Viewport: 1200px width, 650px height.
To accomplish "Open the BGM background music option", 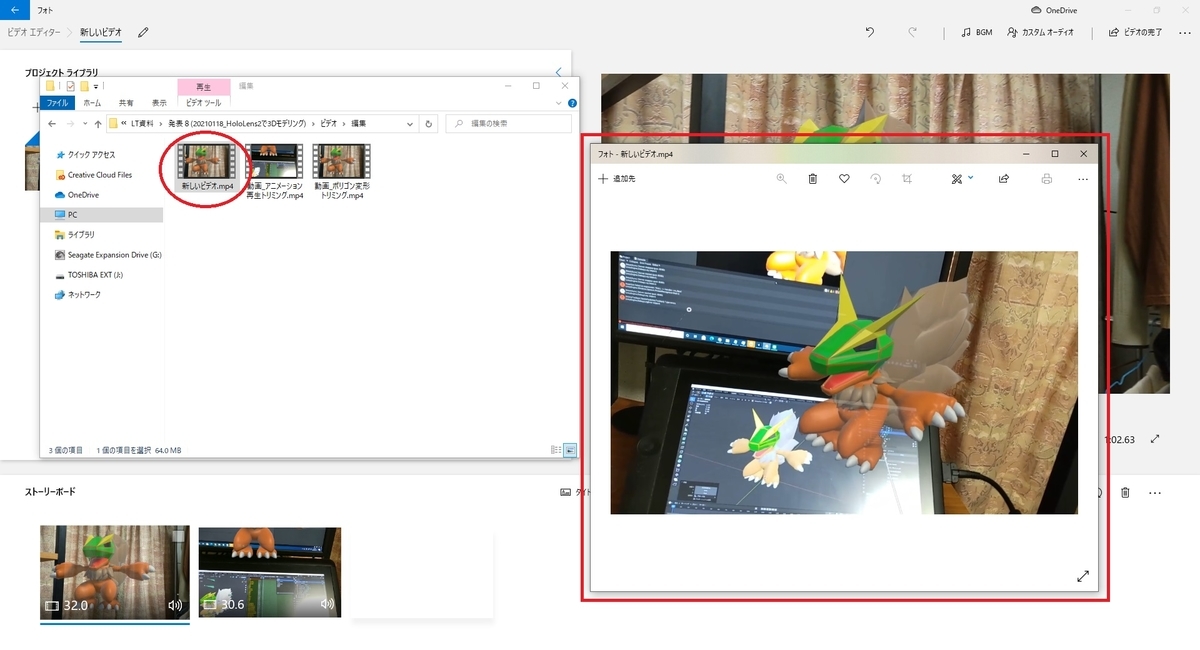I will click(977, 32).
